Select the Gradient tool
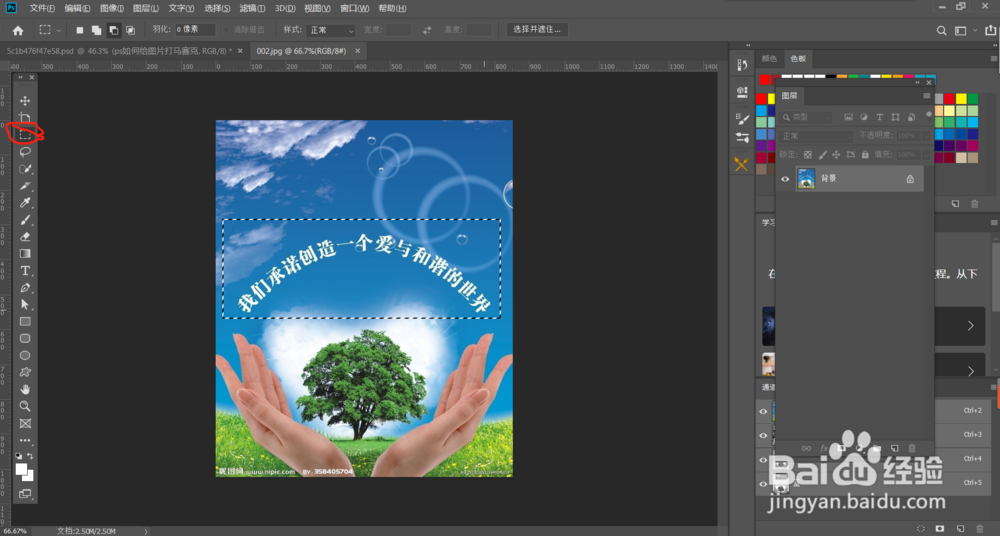This screenshot has height=536, width=1000. point(25,253)
